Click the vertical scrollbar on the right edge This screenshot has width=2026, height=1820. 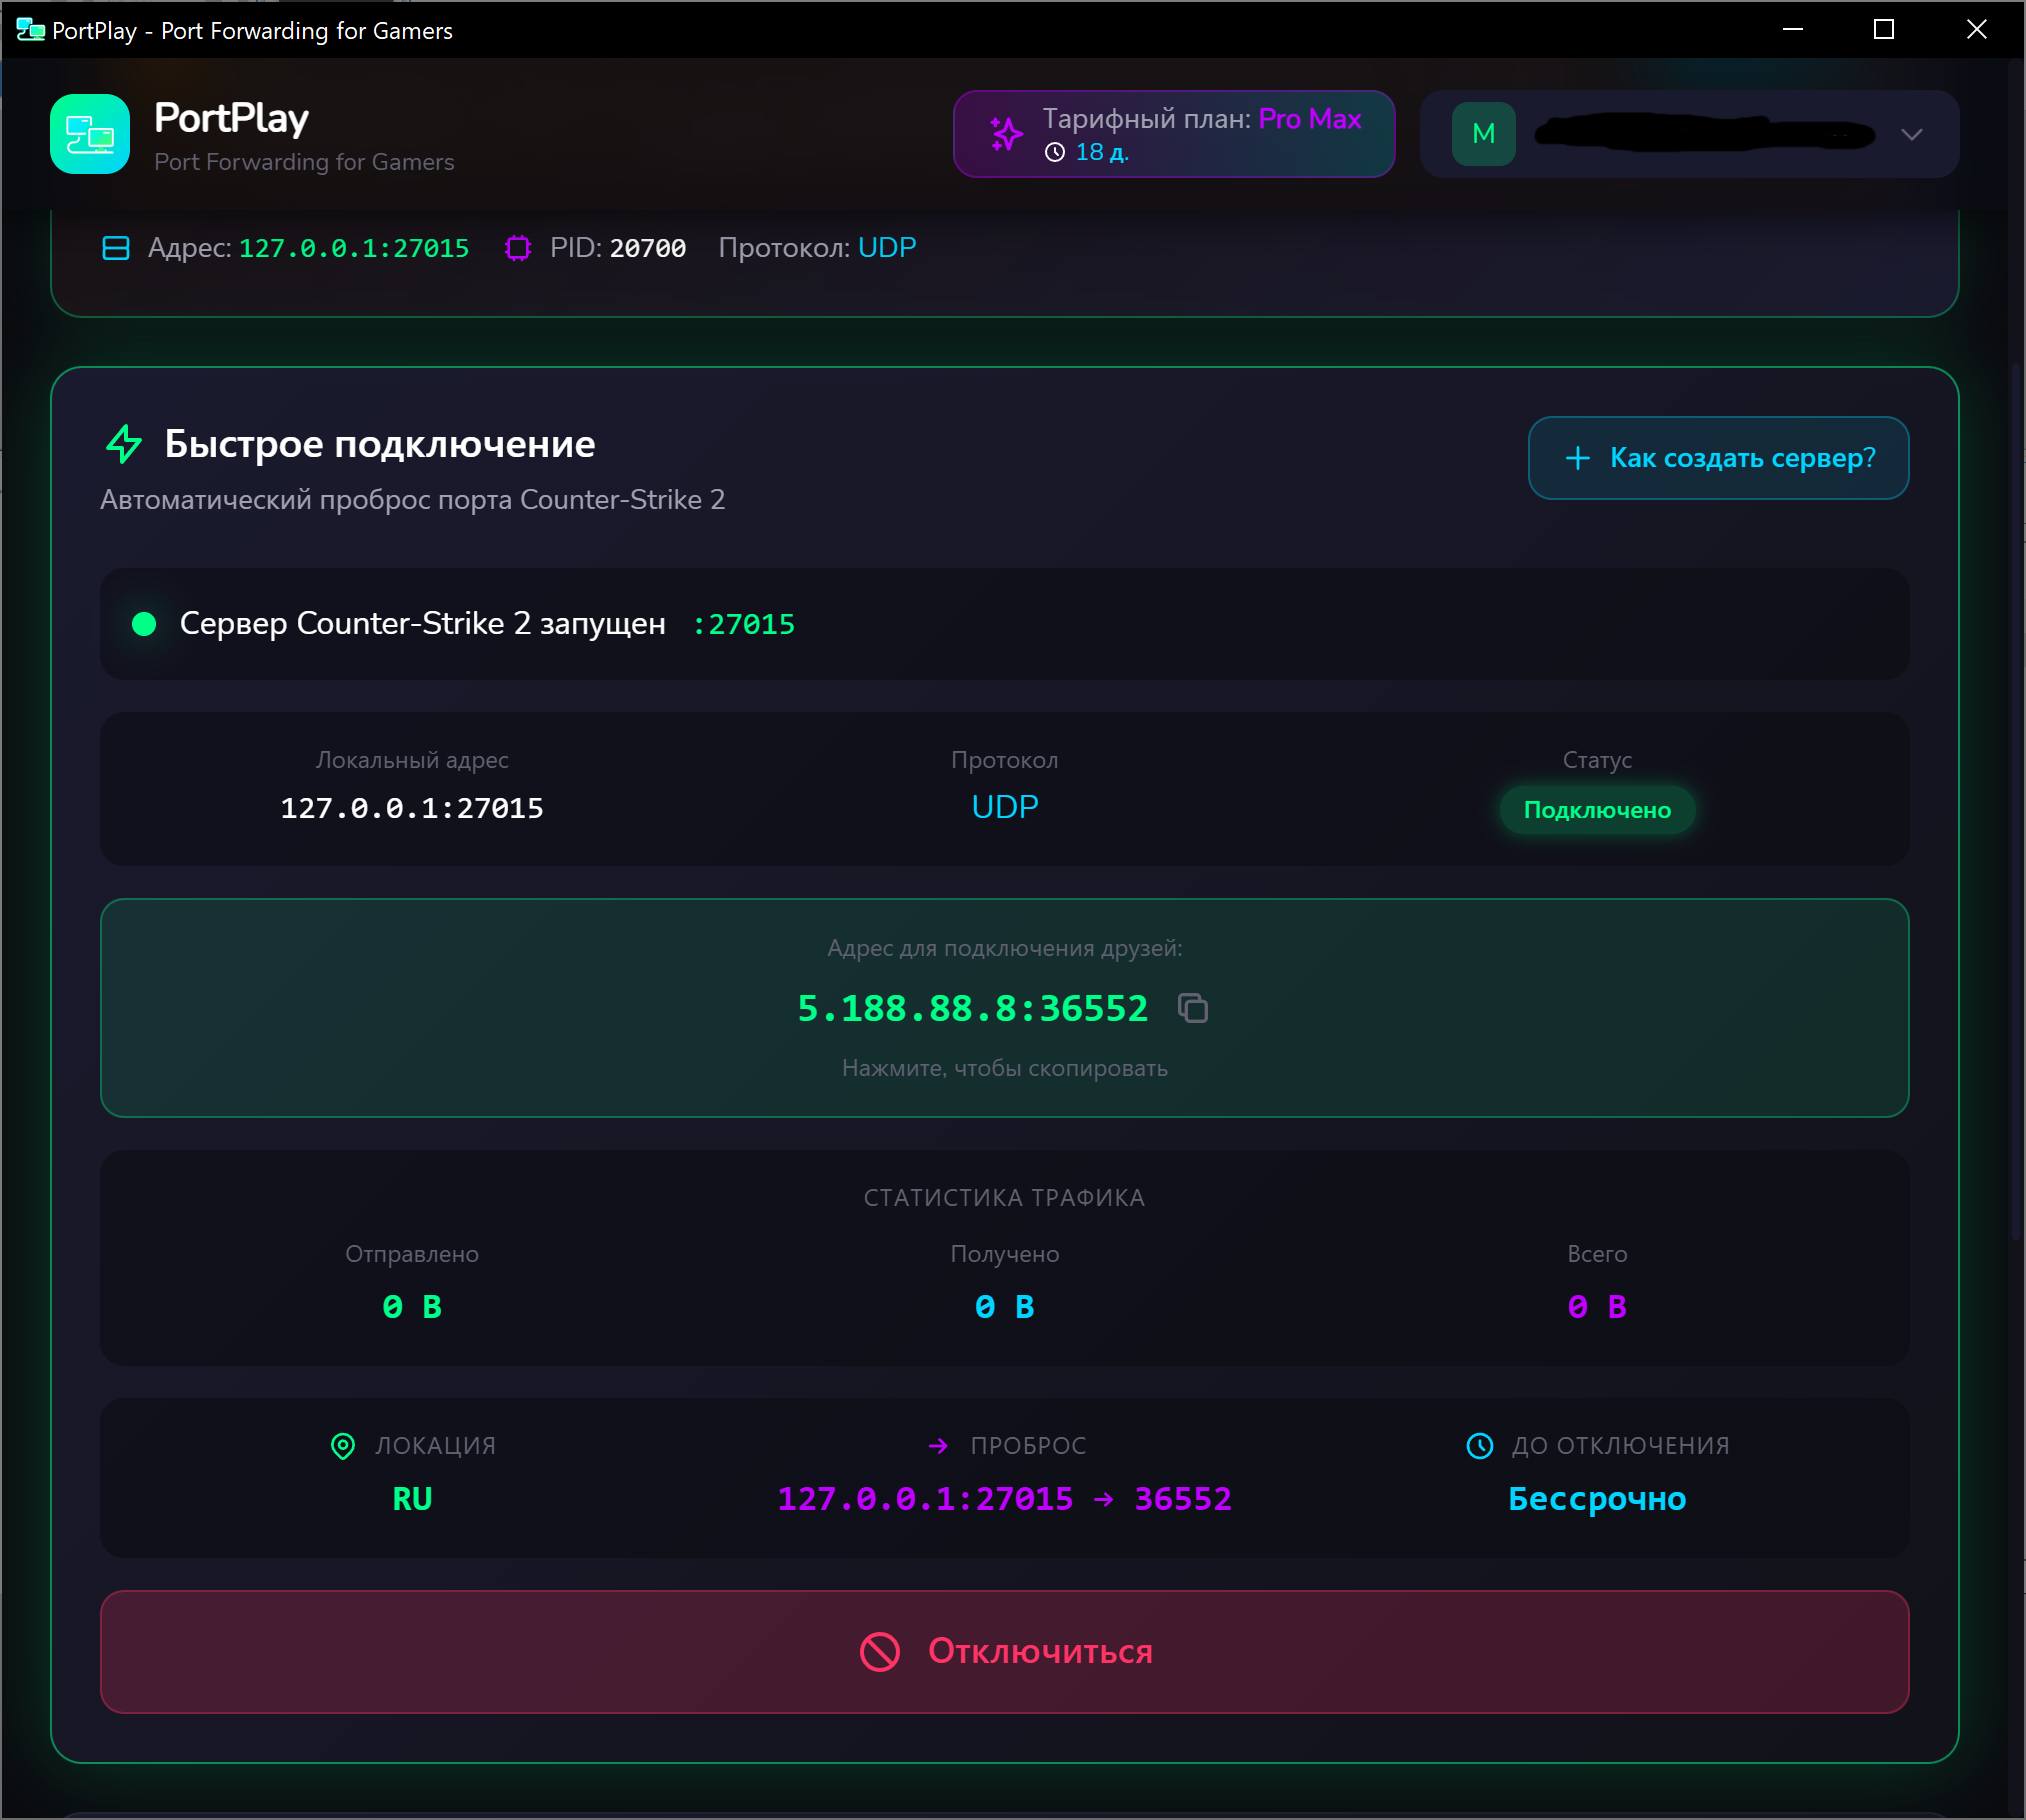[x=2016, y=800]
